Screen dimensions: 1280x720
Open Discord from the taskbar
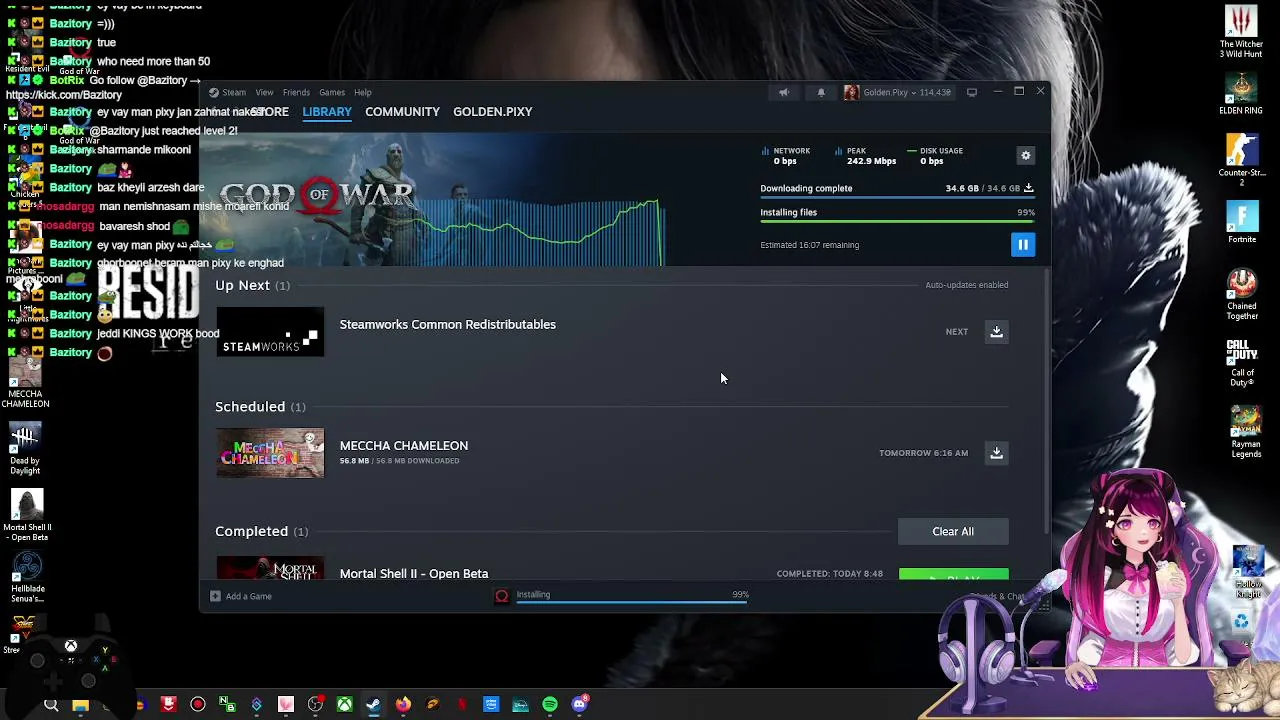(580, 705)
